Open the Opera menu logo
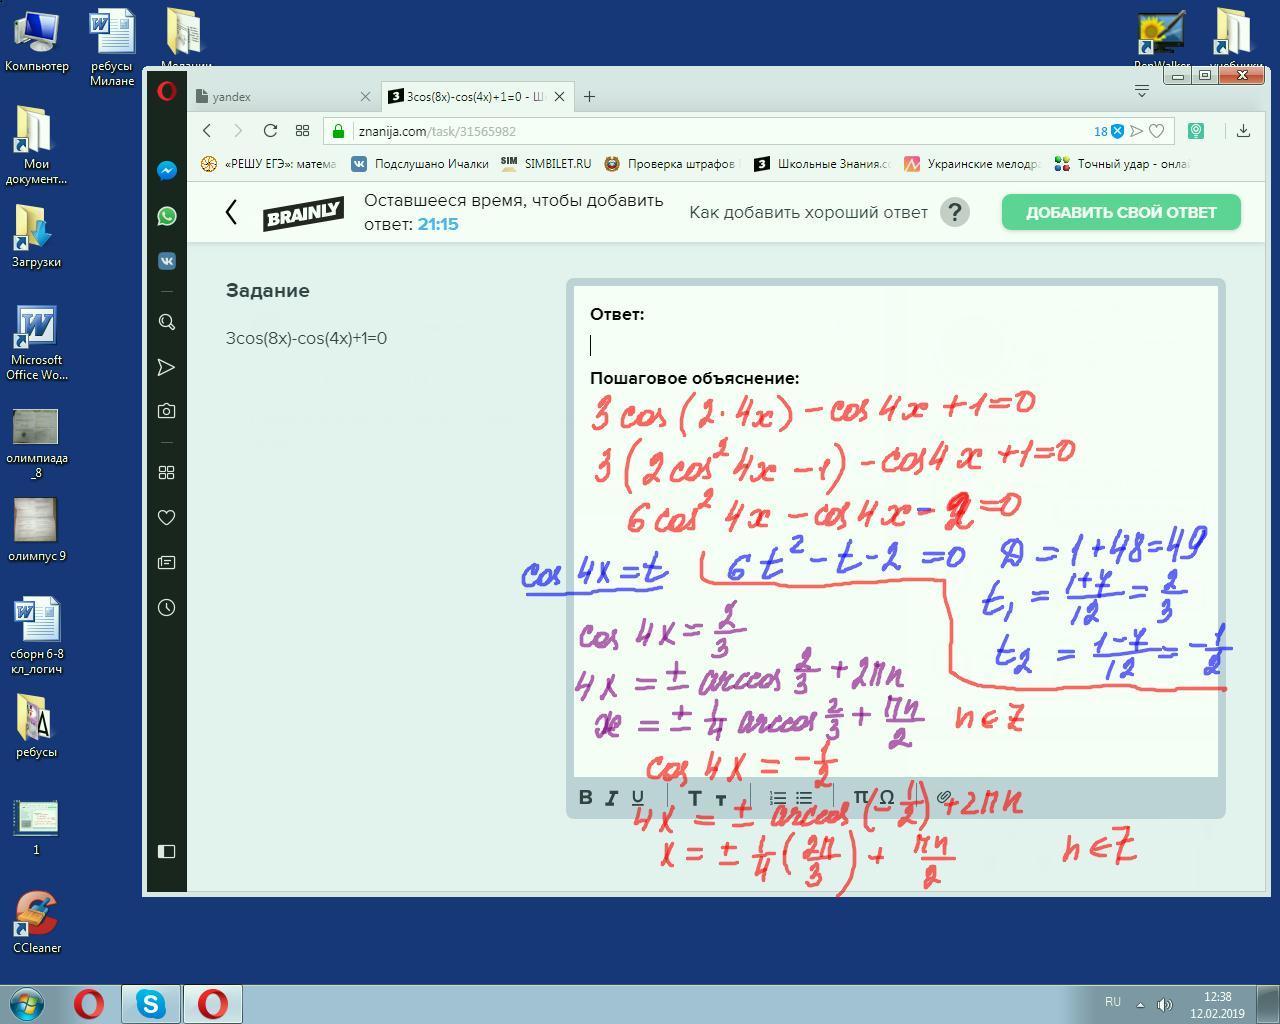Viewport: 1280px width, 1024px height. click(x=167, y=92)
